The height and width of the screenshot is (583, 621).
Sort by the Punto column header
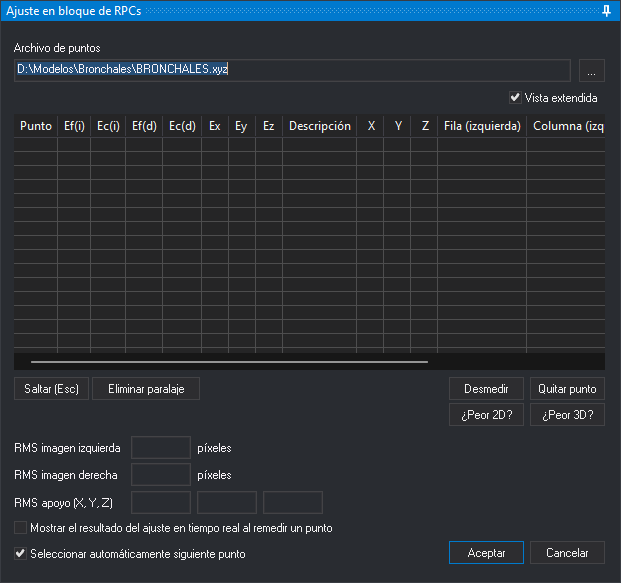point(36,126)
